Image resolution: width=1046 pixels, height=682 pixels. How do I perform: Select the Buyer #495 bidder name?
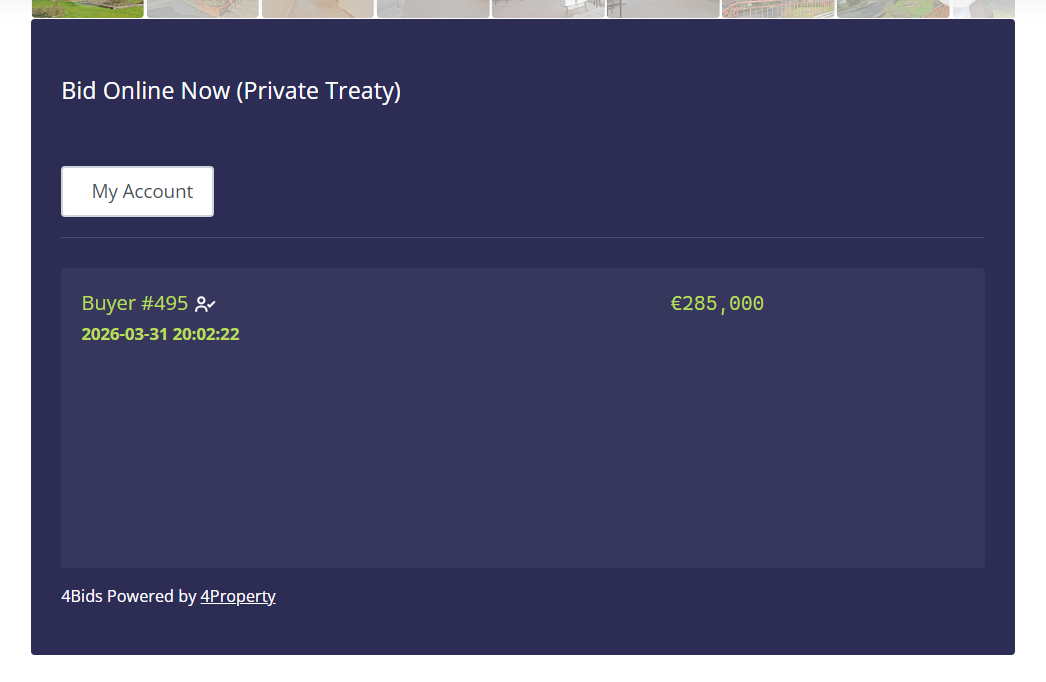click(135, 303)
